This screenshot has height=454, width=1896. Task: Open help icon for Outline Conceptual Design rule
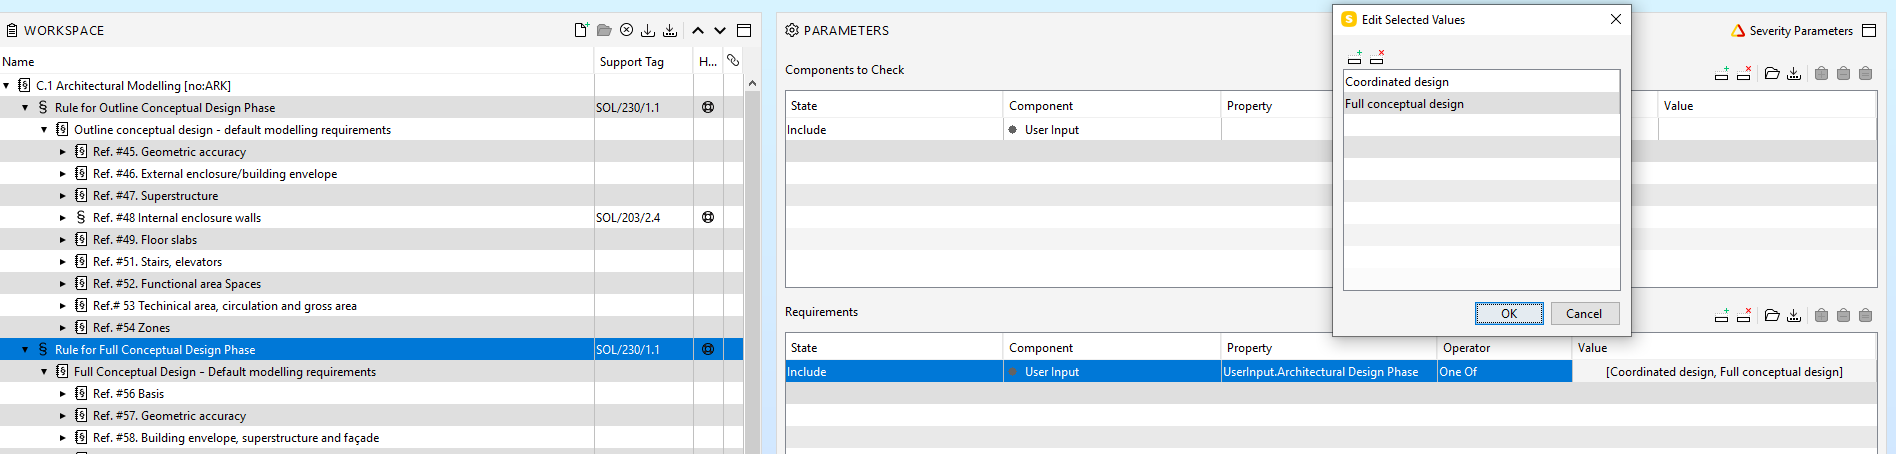tap(708, 107)
